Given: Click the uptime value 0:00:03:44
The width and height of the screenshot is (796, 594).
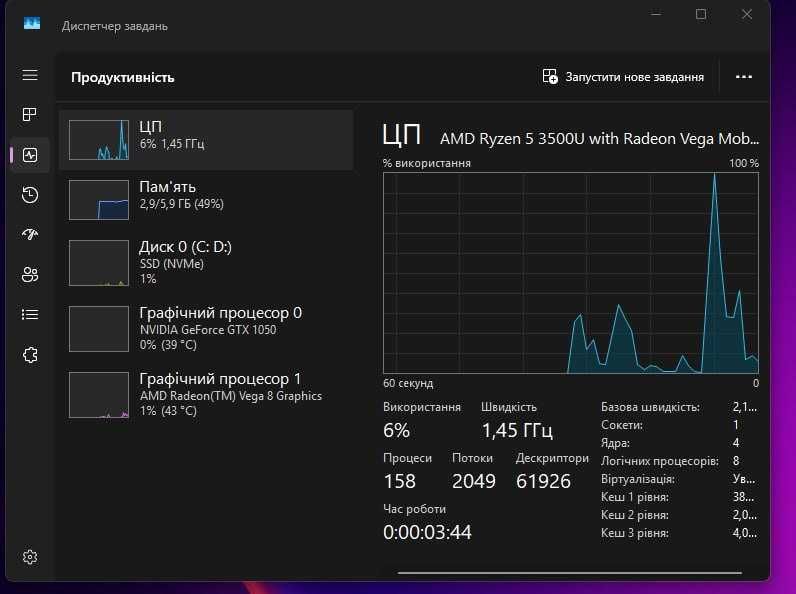Looking at the screenshot, I should click(x=427, y=532).
